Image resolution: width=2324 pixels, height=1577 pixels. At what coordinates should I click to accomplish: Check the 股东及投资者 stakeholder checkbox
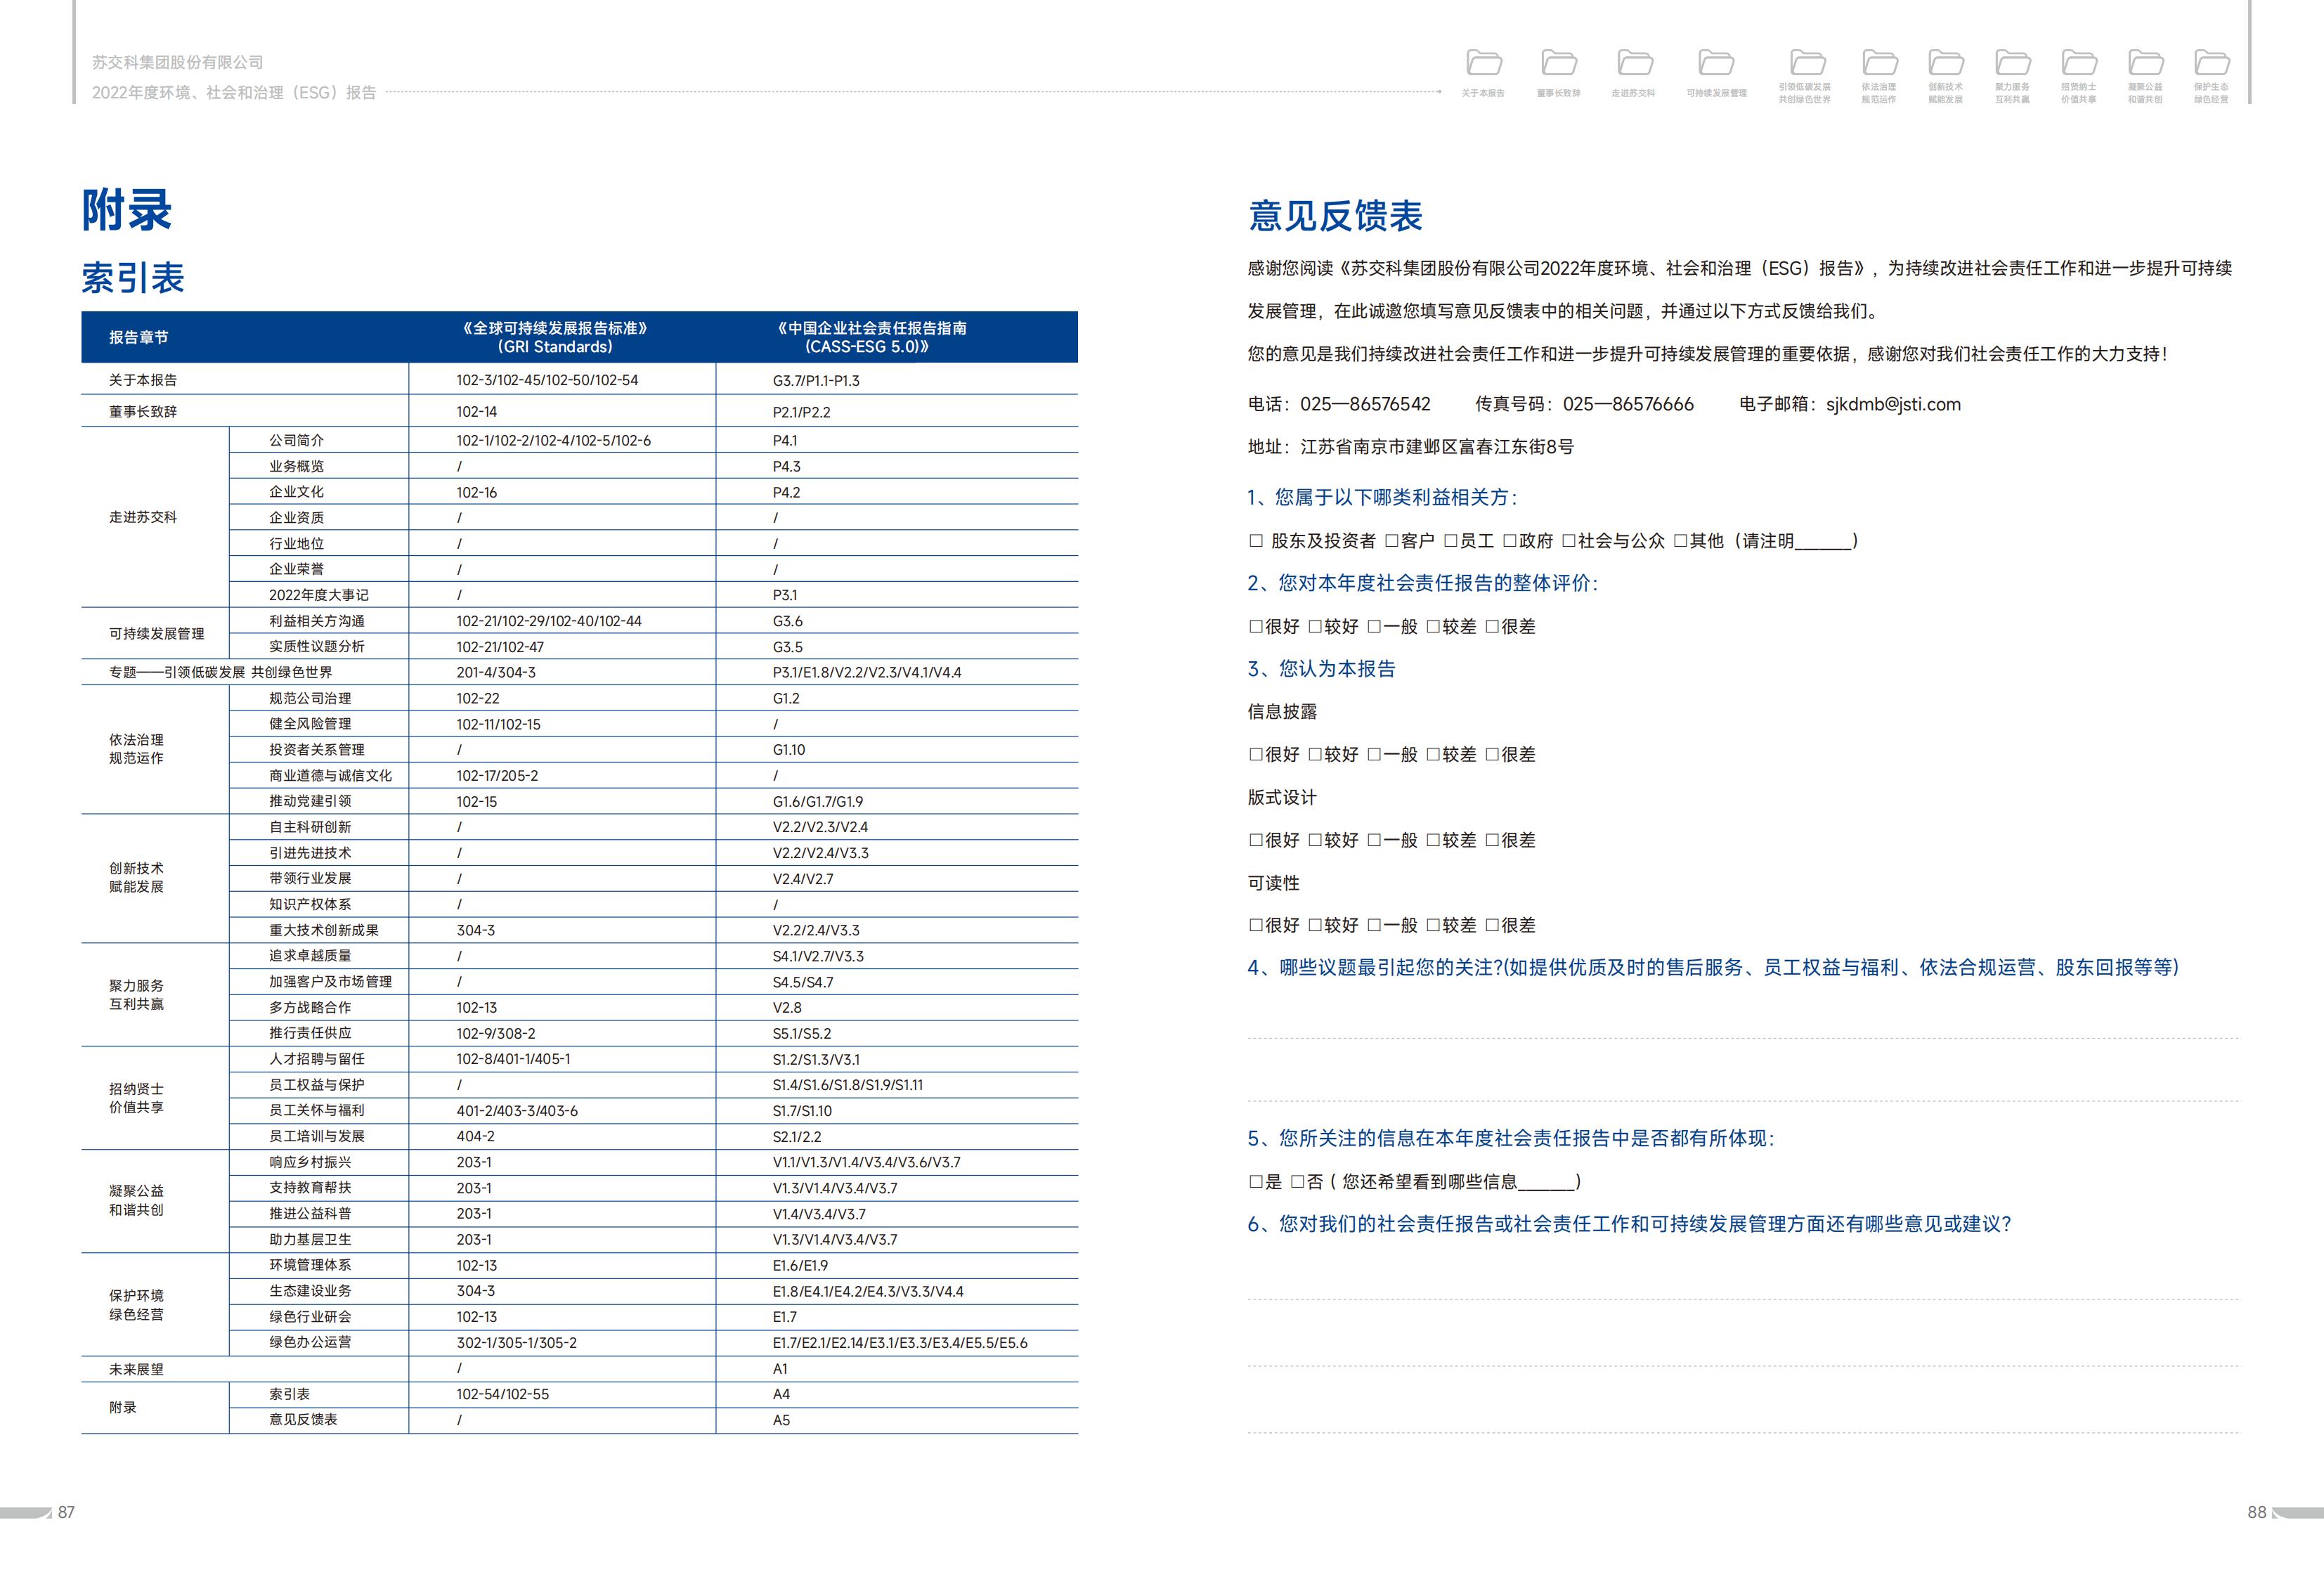(1256, 541)
